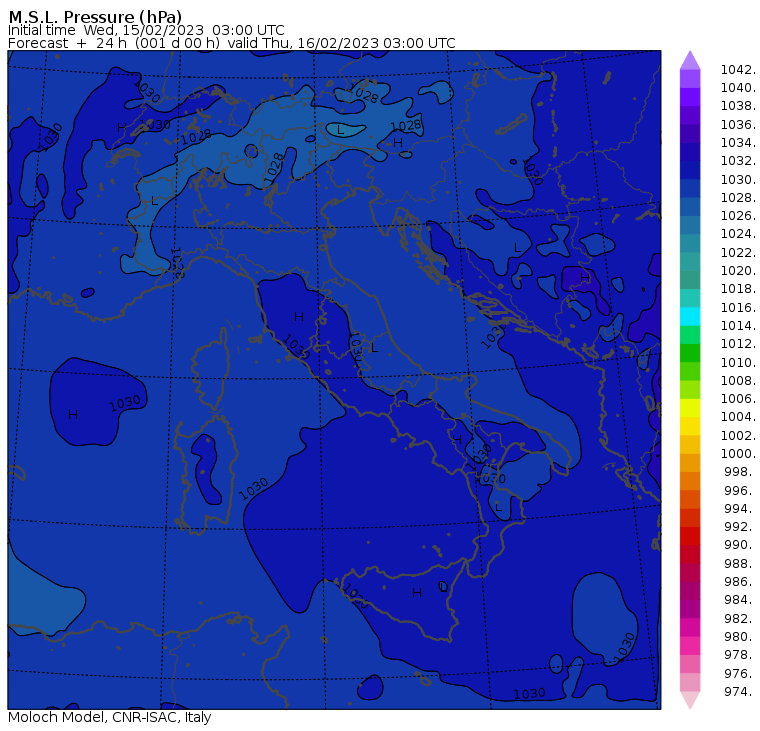Image resolution: width=760 pixels, height=731 pixels.
Task: Pick the bright green legend band between 1010 and 1012
Action: 690,353
